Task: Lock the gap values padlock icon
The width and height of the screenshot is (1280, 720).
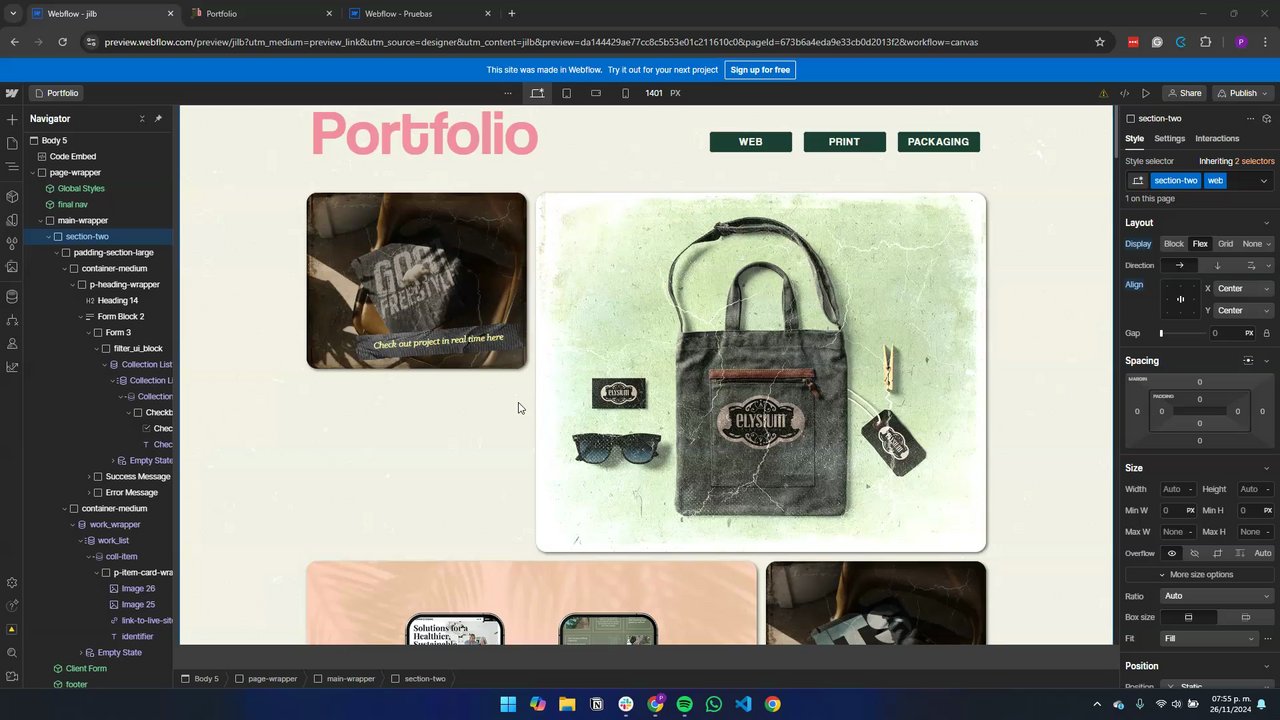Action: [x=1266, y=333]
